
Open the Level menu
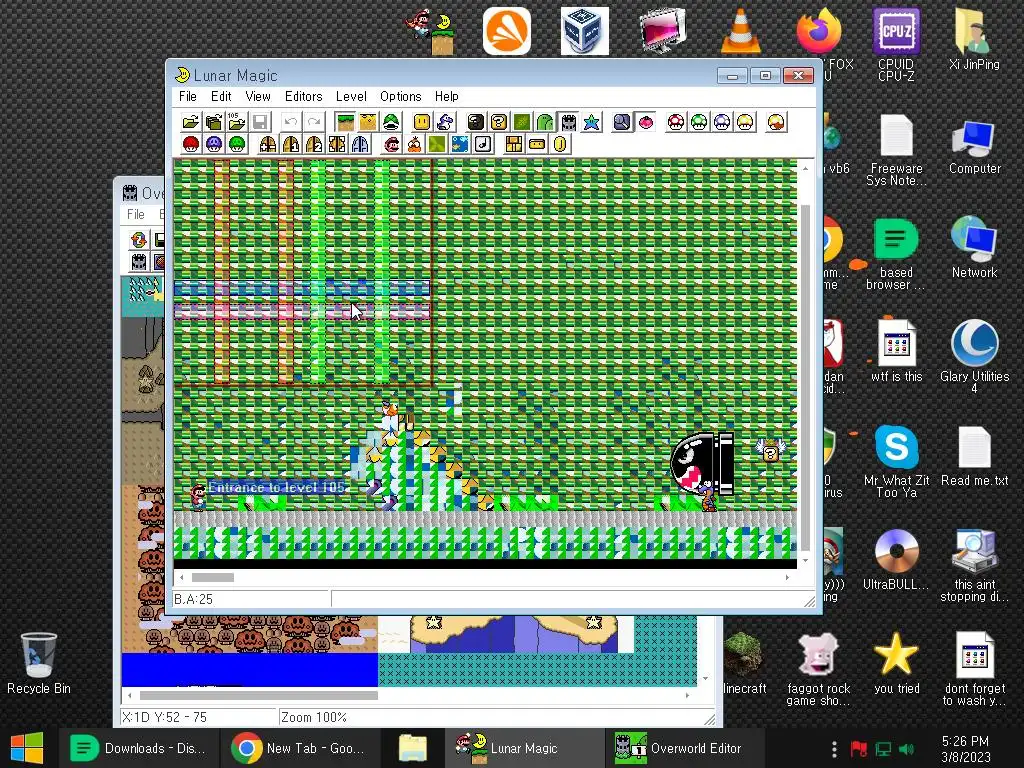tap(351, 96)
